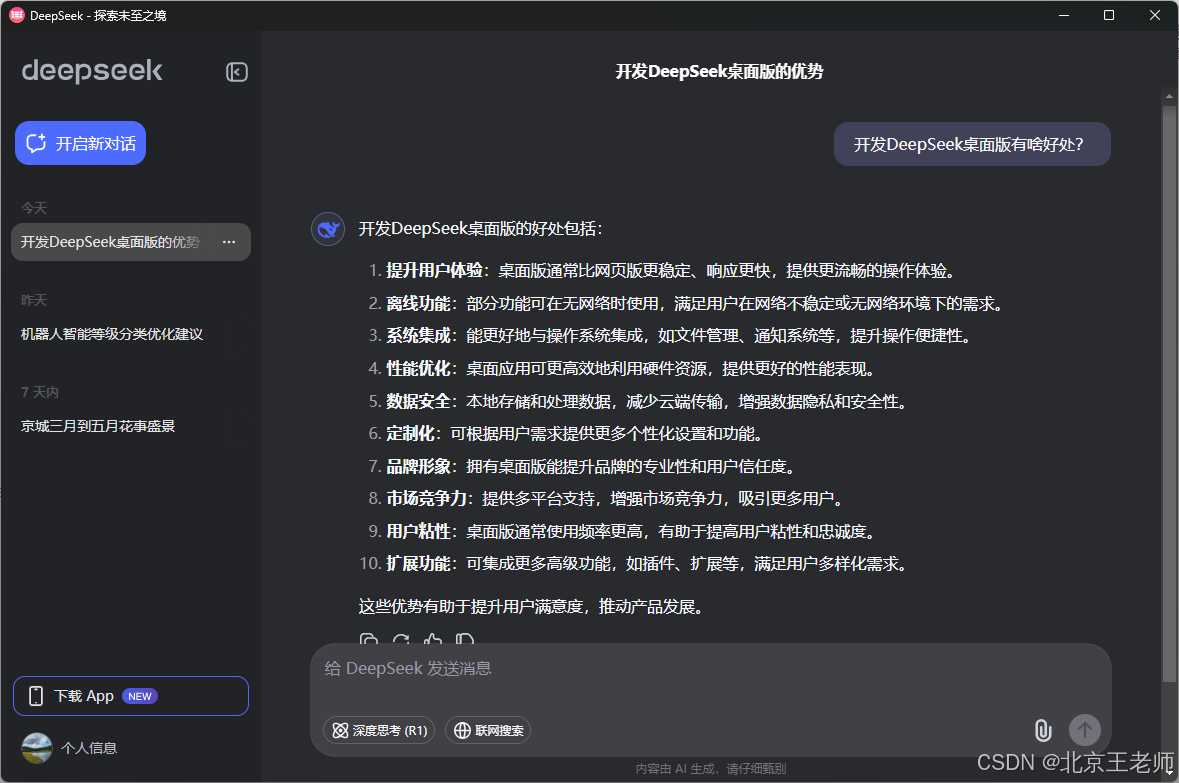Dislike the response with the thumbs-down icon
This screenshot has height=783, width=1179.
tap(465, 639)
